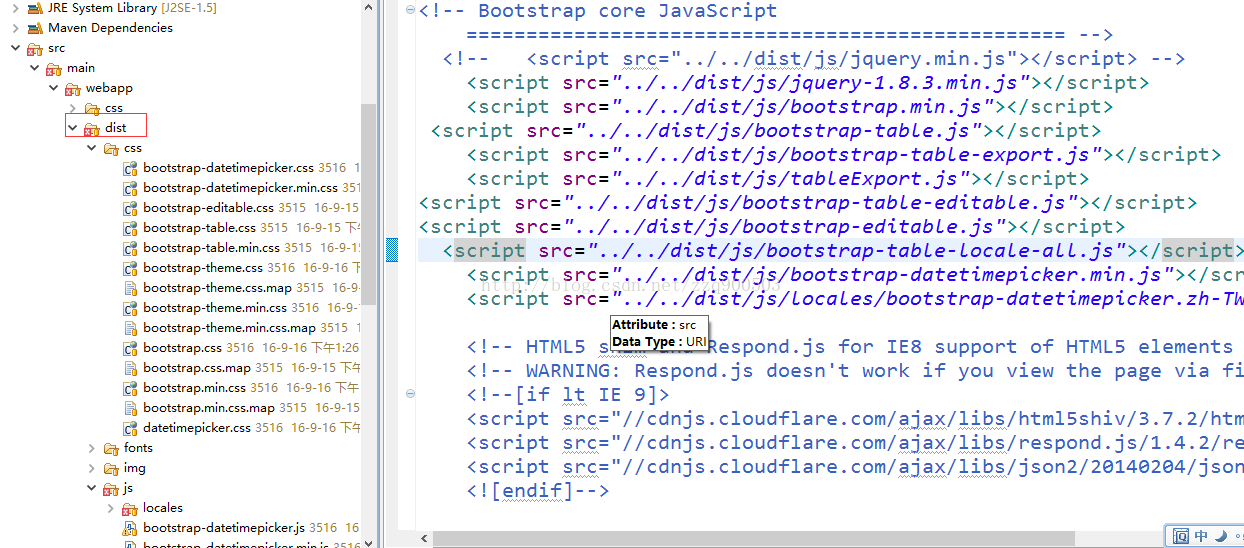Viewport: 1244px width, 548px height.
Task: Select bootstrap.css.map file
Action: [x=197, y=368]
